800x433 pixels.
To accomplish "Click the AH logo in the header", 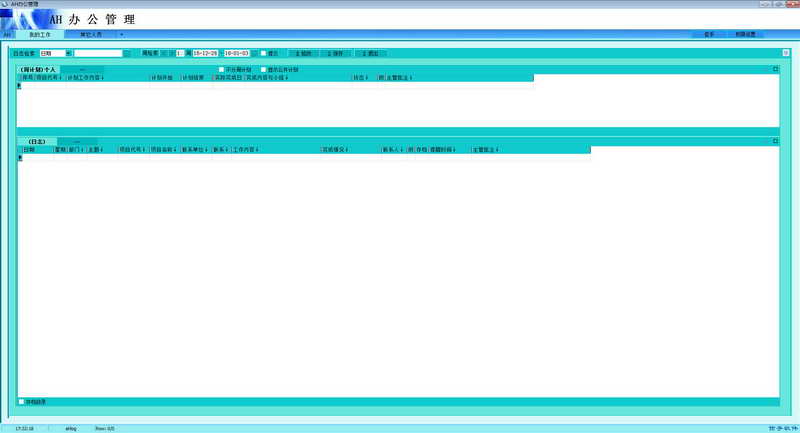I will tap(22, 18).
